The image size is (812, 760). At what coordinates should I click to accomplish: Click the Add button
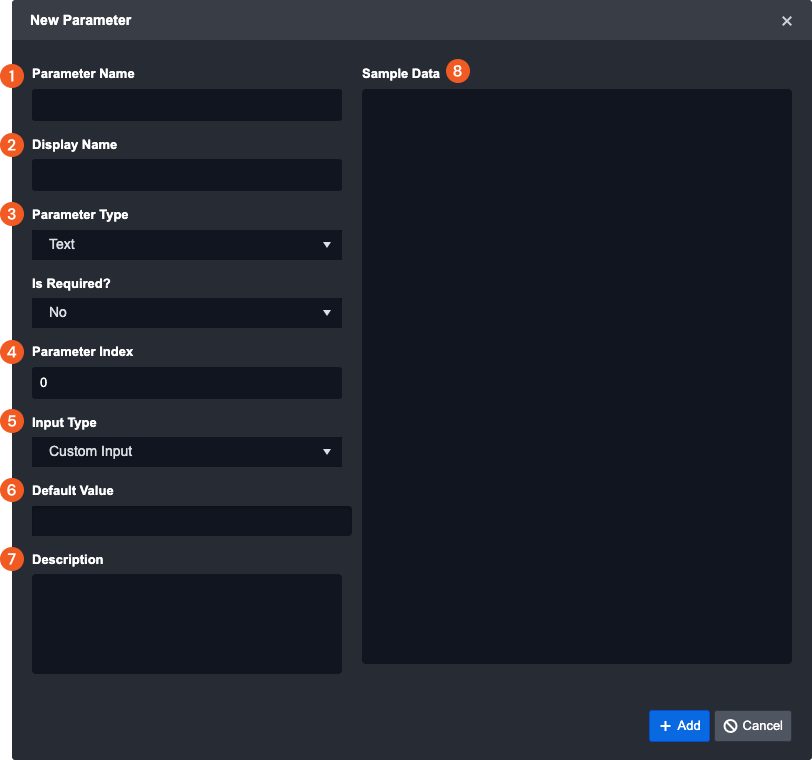(679, 726)
